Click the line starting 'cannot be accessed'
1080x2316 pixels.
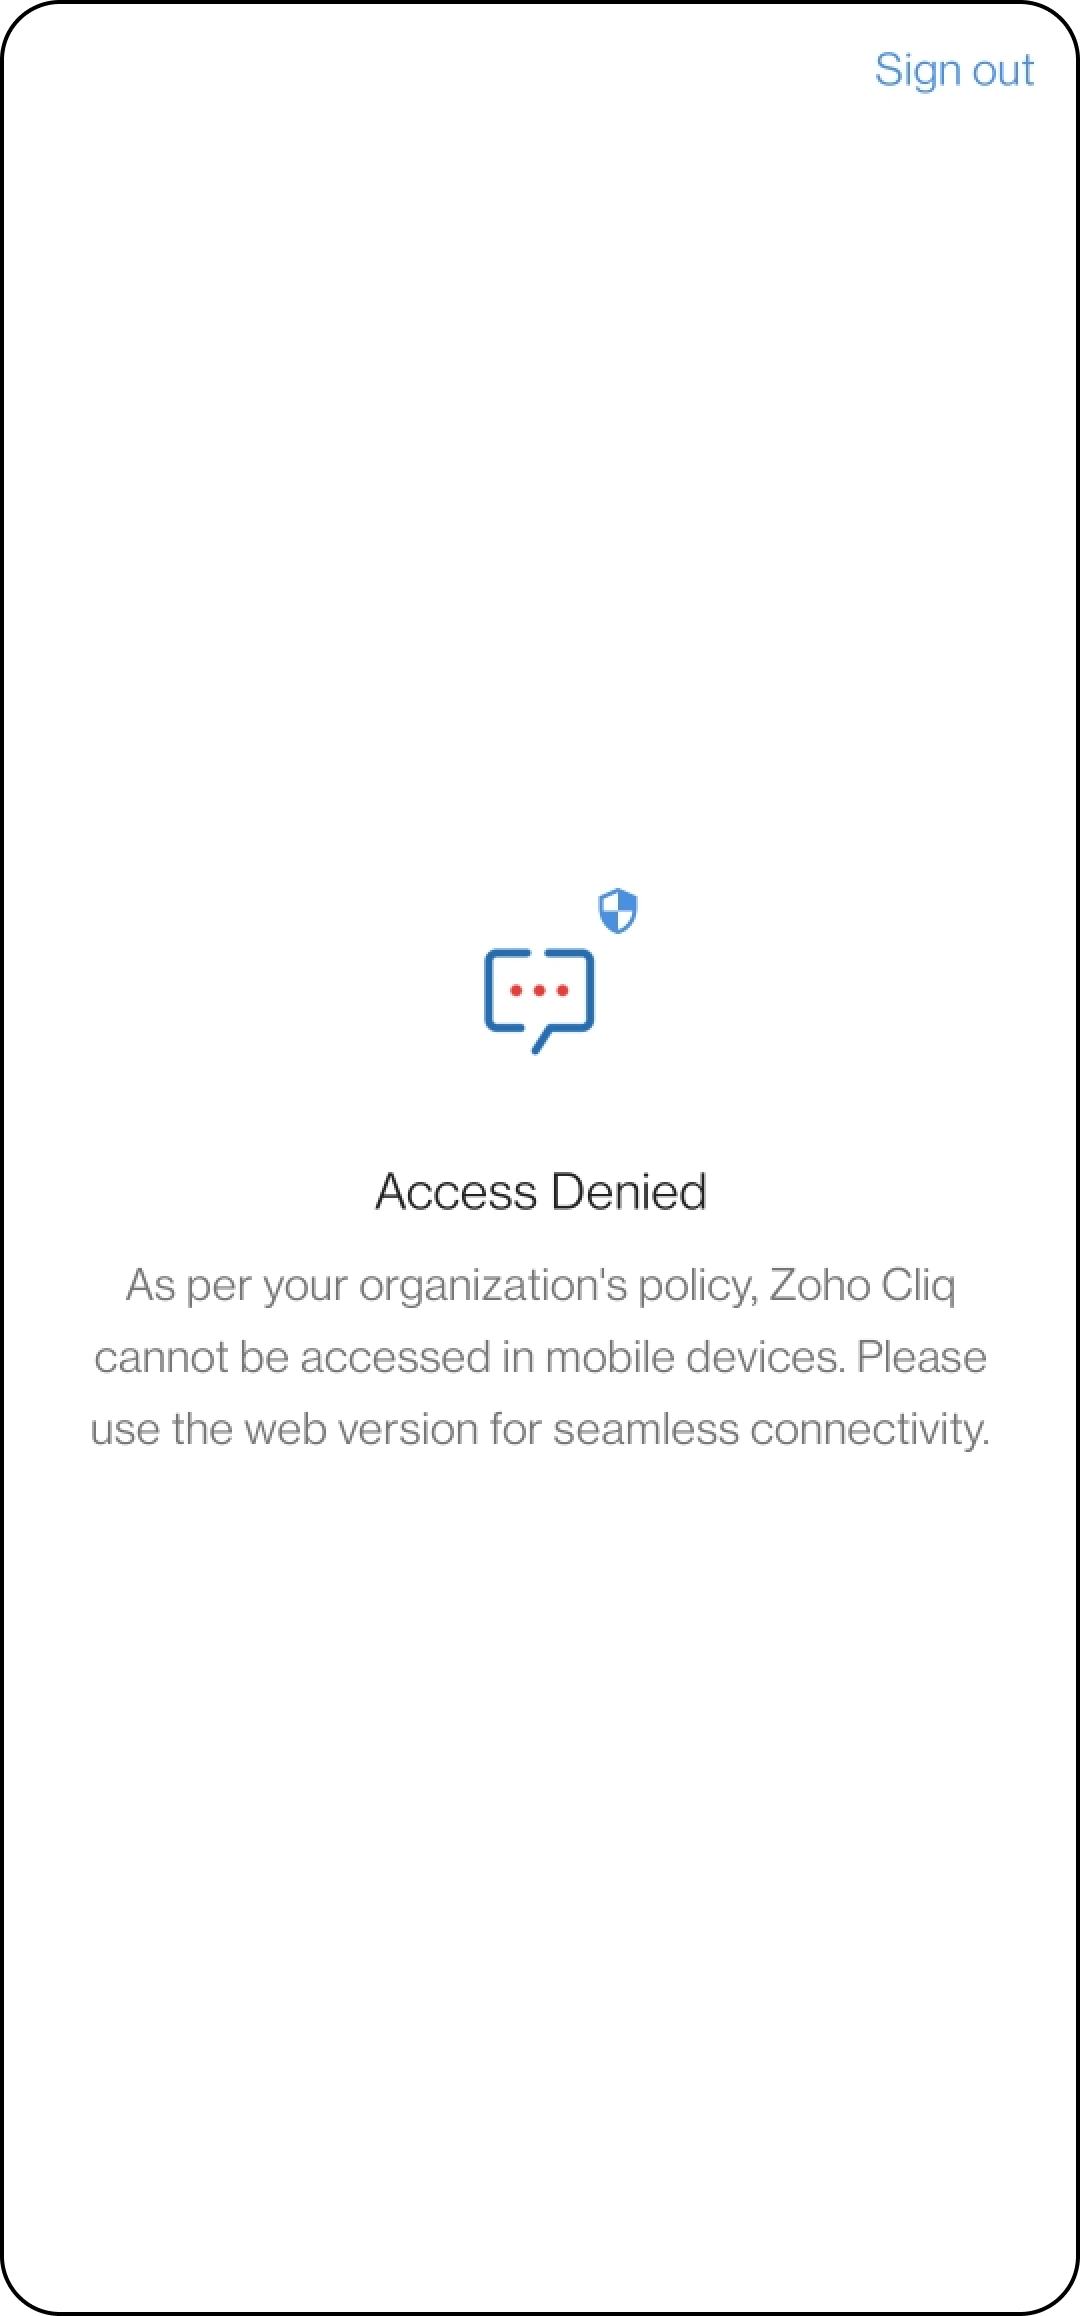[540, 1357]
